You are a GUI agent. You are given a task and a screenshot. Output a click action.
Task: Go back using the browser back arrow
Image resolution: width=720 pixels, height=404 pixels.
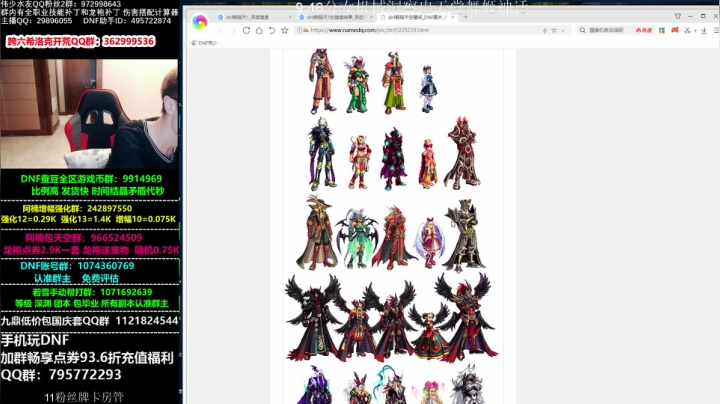point(221,30)
